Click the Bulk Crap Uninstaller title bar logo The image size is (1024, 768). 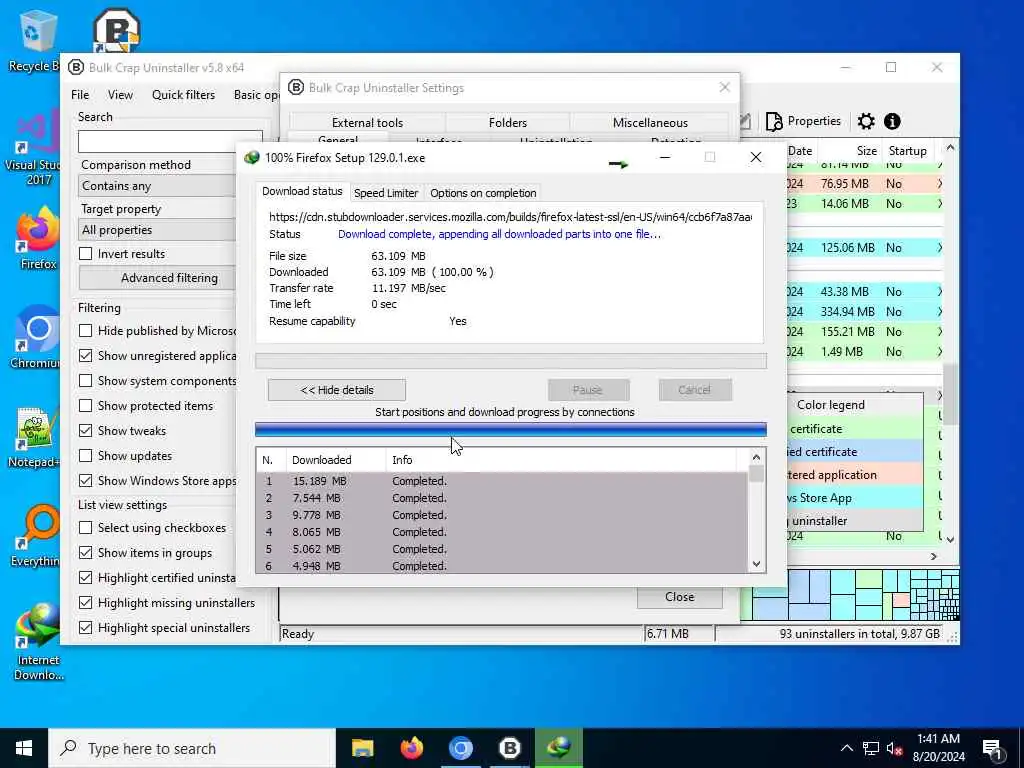pos(76,68)
